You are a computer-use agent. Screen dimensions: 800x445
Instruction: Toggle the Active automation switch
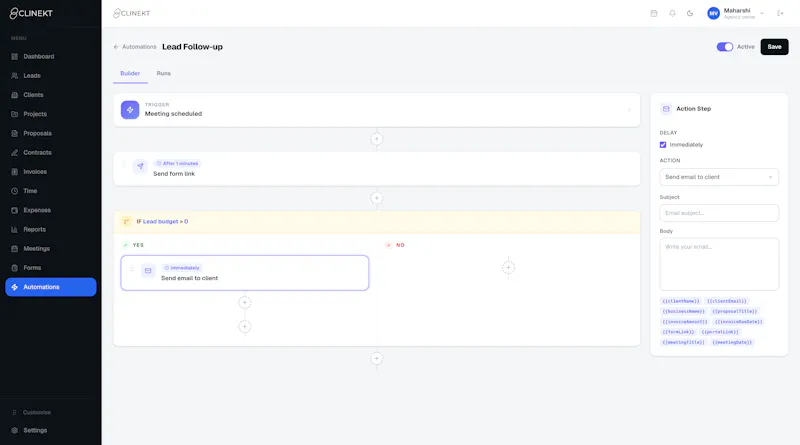click(x=724, y=47)
